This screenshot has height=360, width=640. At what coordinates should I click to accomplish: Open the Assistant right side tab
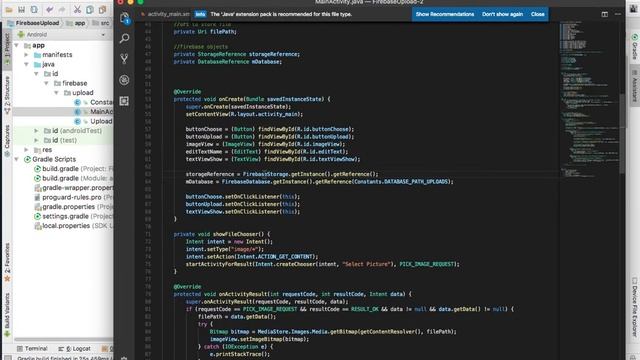click(x=634, y=86)
